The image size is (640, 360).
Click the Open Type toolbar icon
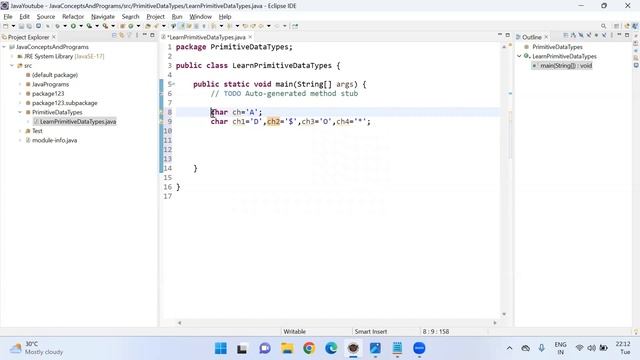click(148, 26)
